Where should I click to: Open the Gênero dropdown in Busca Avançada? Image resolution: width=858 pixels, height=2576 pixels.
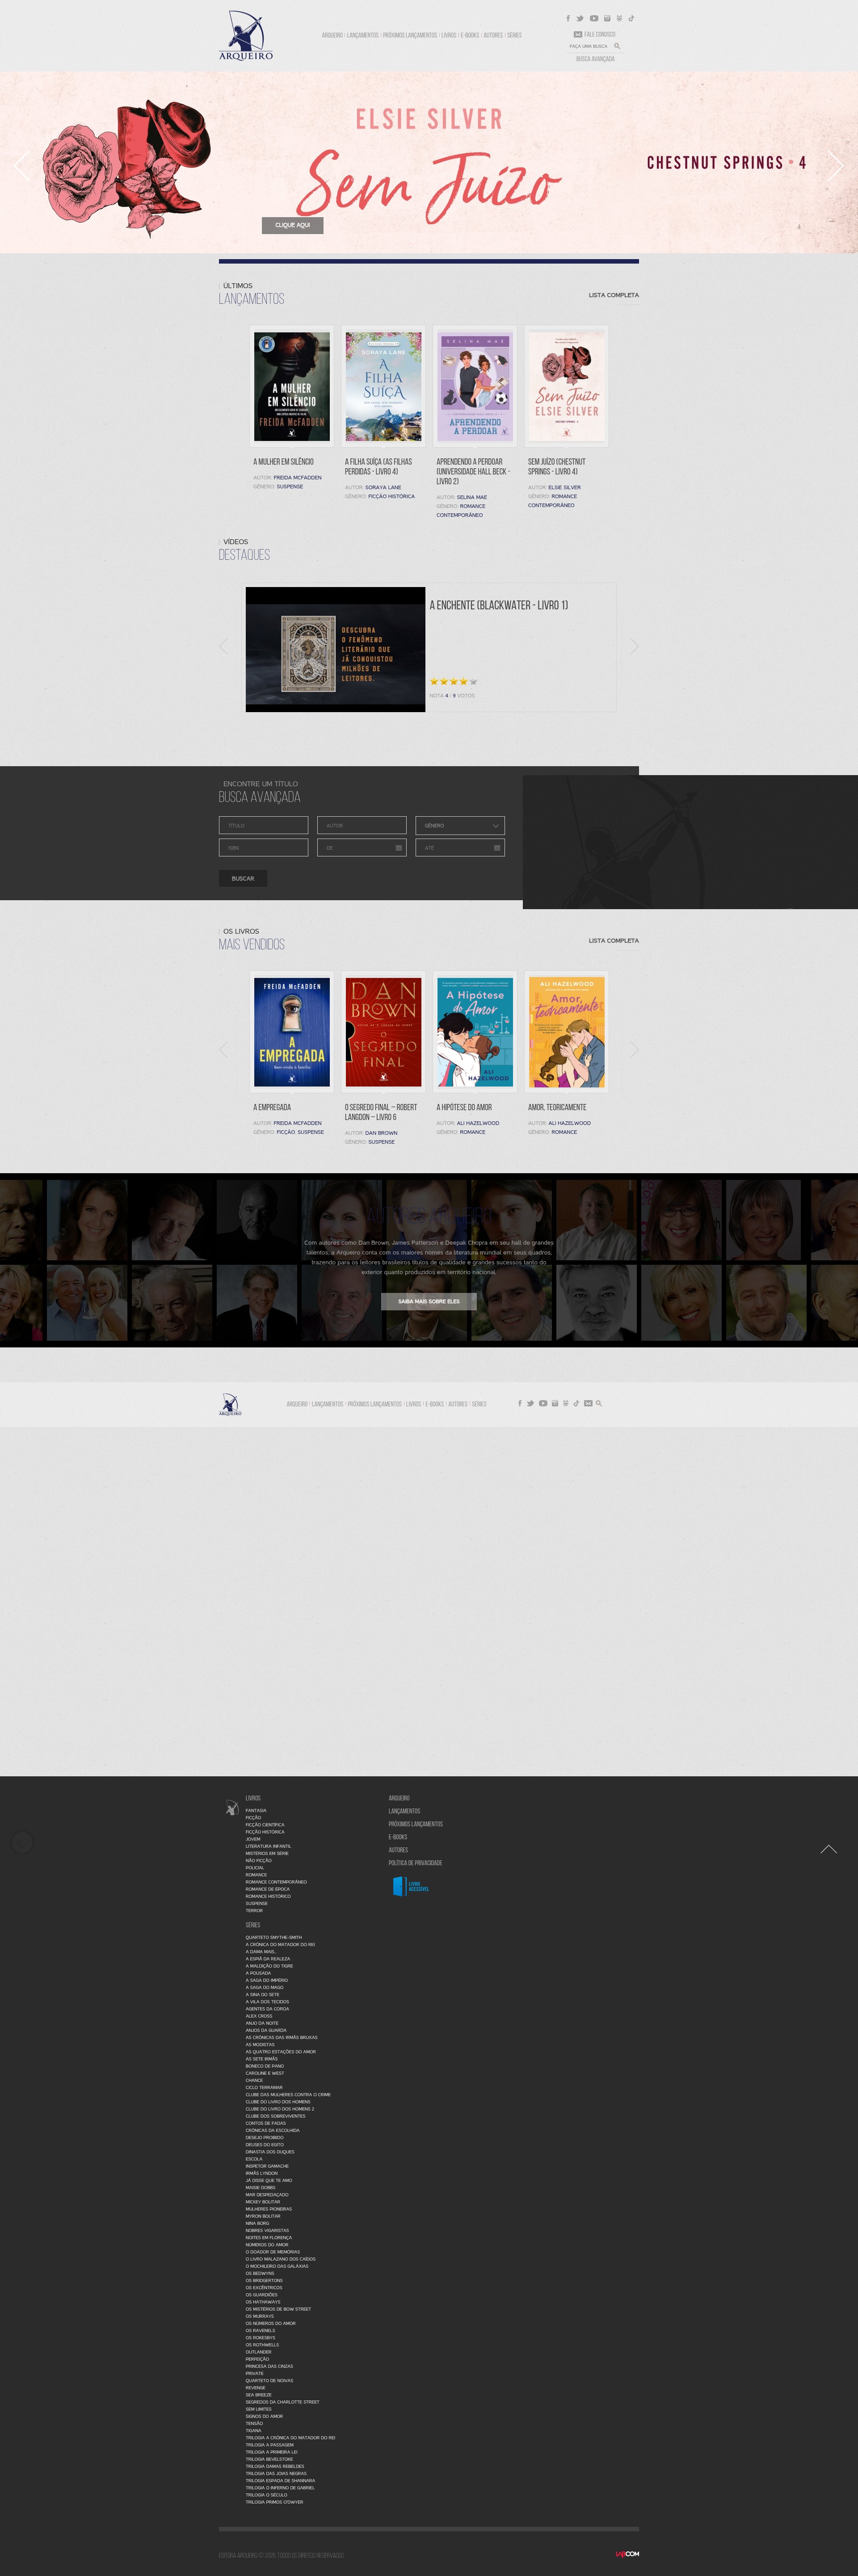point(460,825)
